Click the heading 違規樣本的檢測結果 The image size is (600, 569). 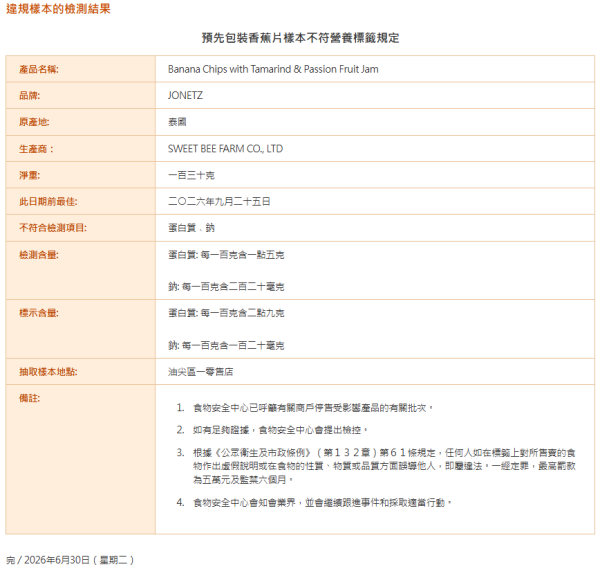58,8
